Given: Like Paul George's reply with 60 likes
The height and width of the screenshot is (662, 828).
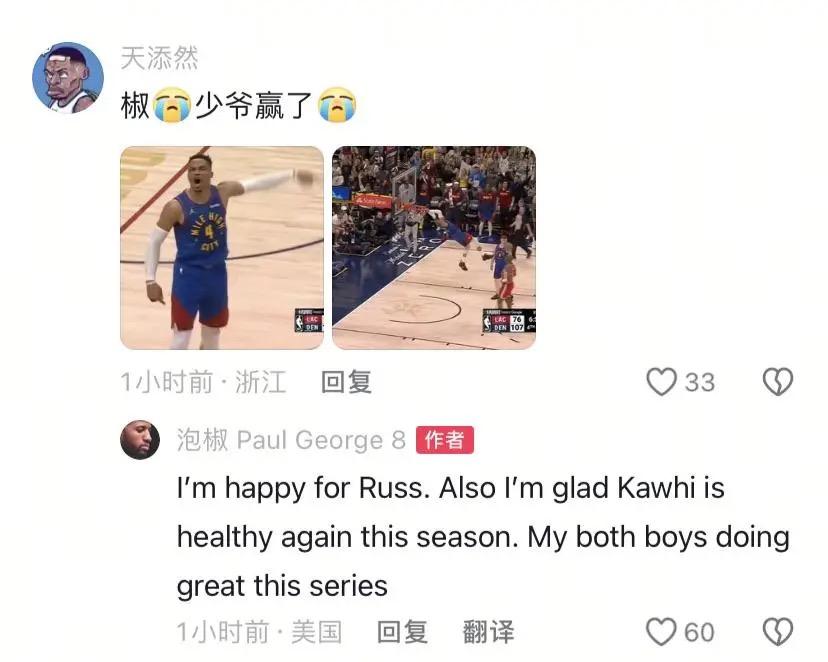Looking at the screenshot, I should pyautogui.click(x=661, y=632).
